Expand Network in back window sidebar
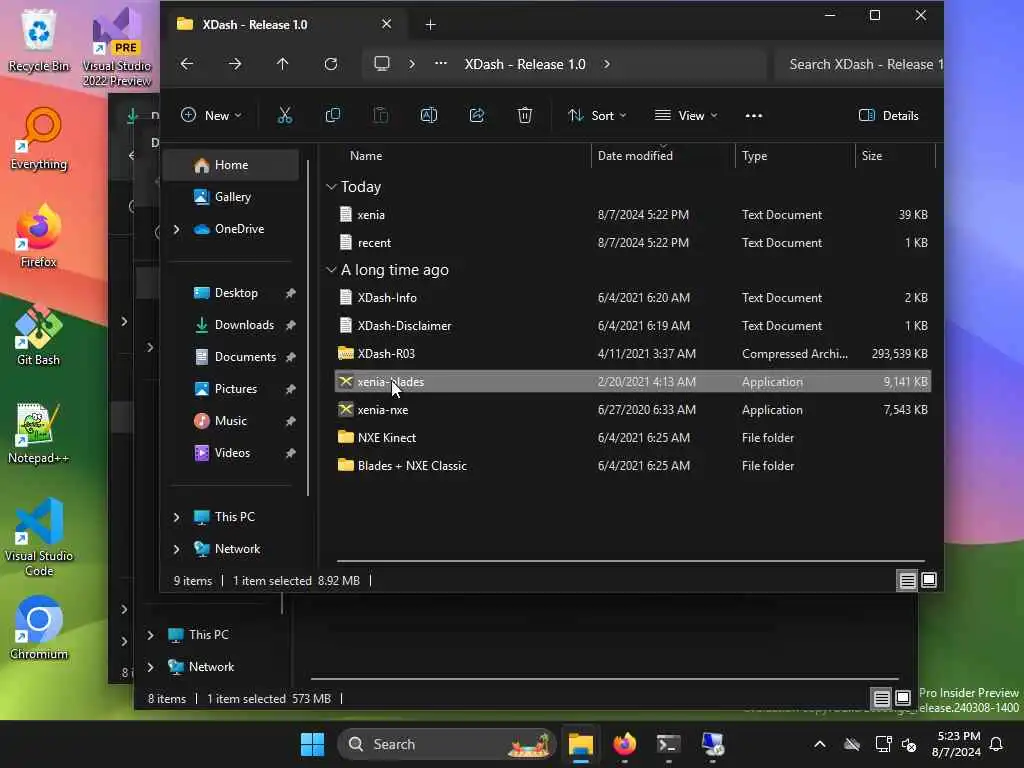 click(150, 667)
